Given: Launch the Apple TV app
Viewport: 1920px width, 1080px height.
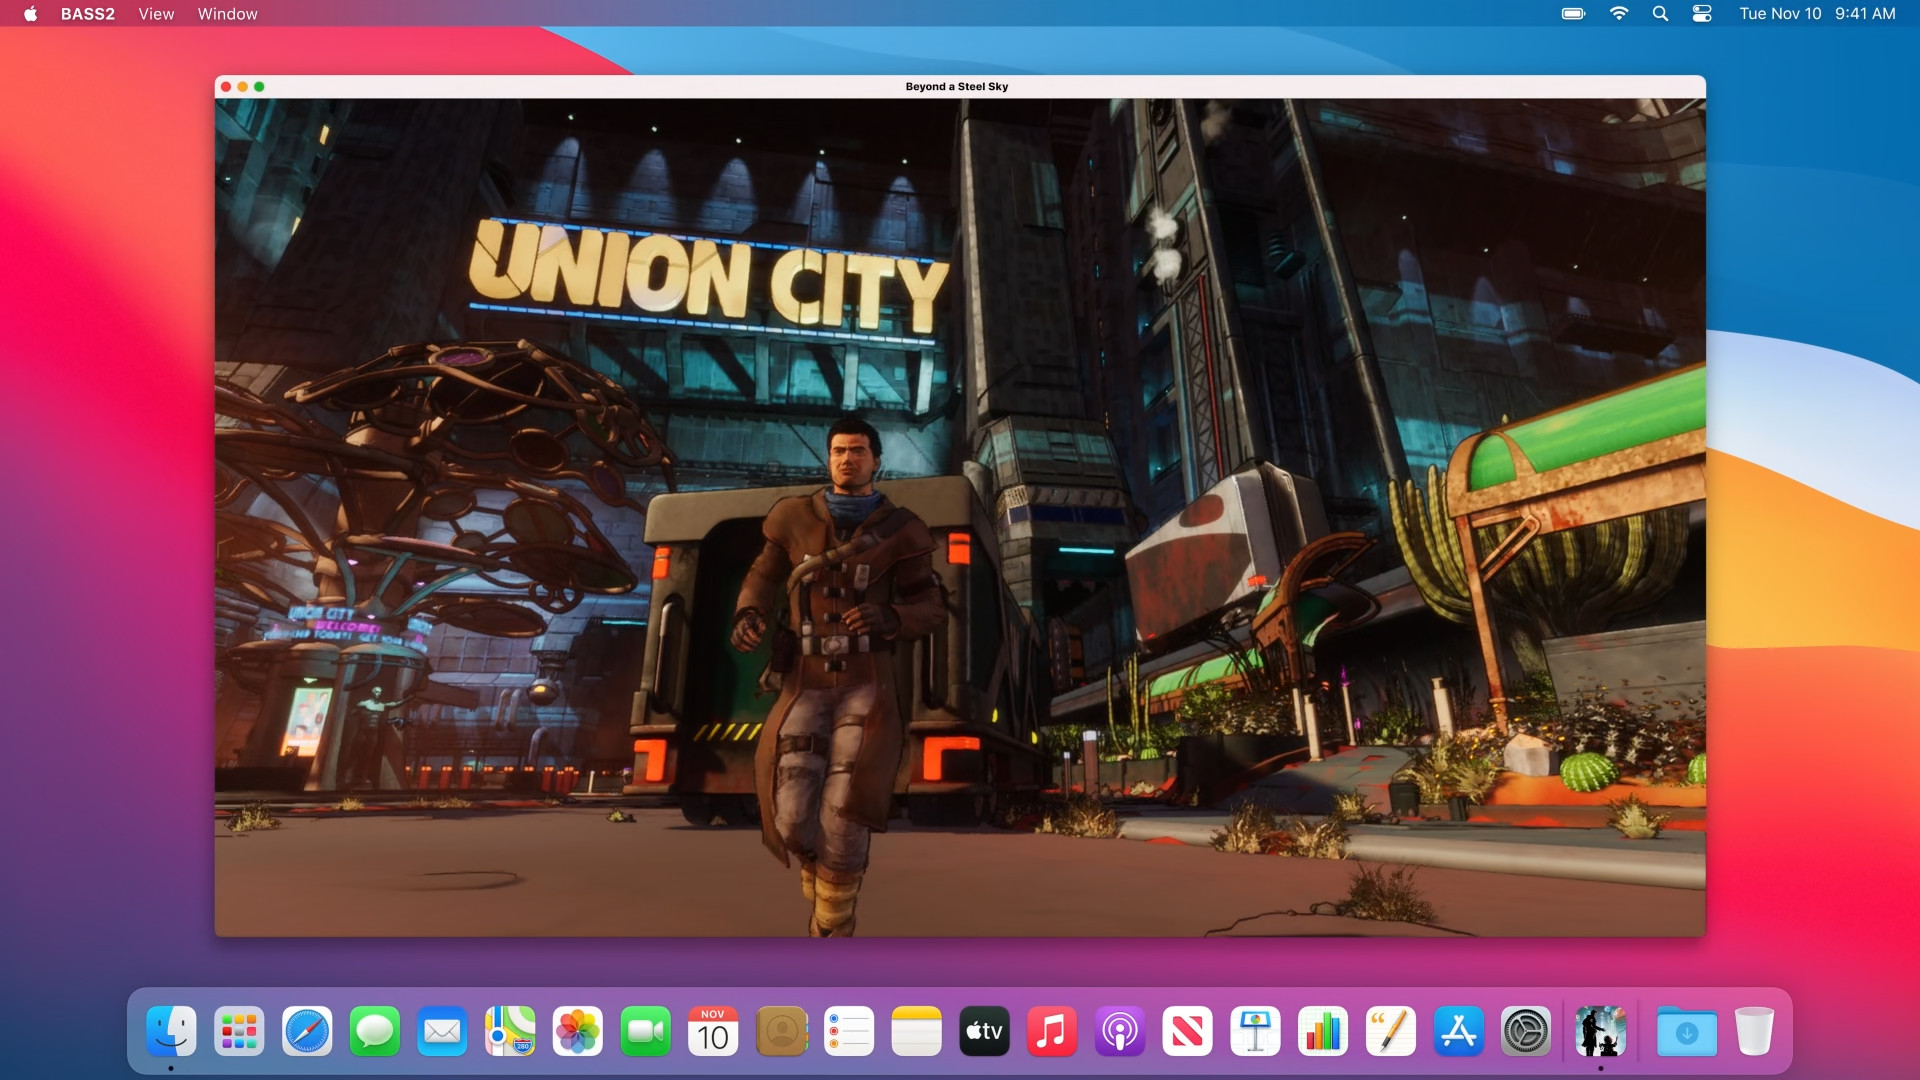Looking at the screenshot, I should click(985, 1031).
